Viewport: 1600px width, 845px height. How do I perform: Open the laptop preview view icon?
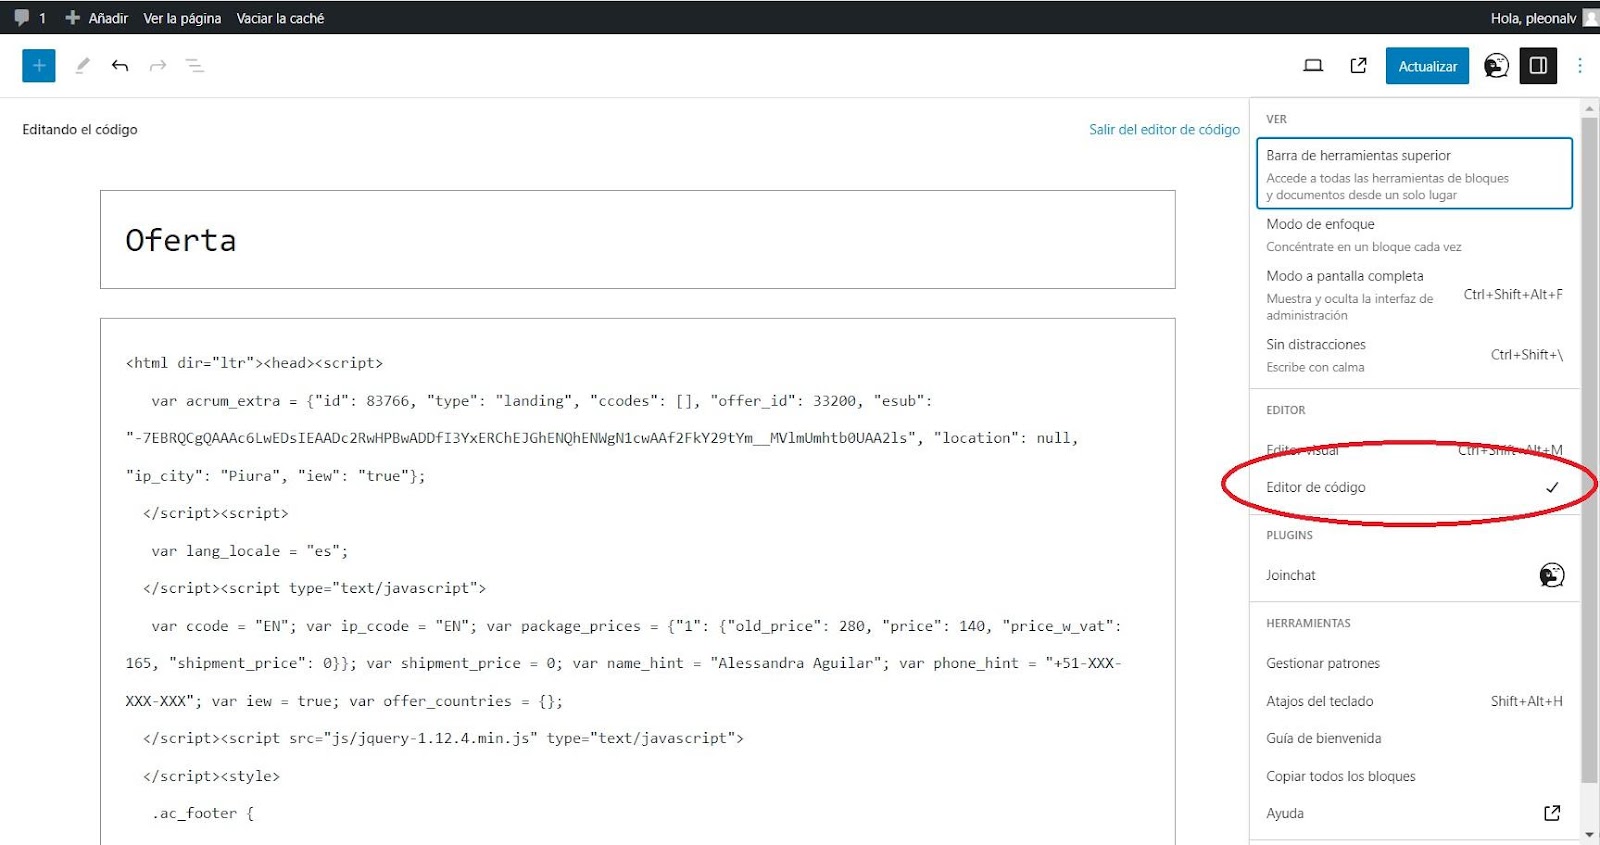coord(1313,66)
